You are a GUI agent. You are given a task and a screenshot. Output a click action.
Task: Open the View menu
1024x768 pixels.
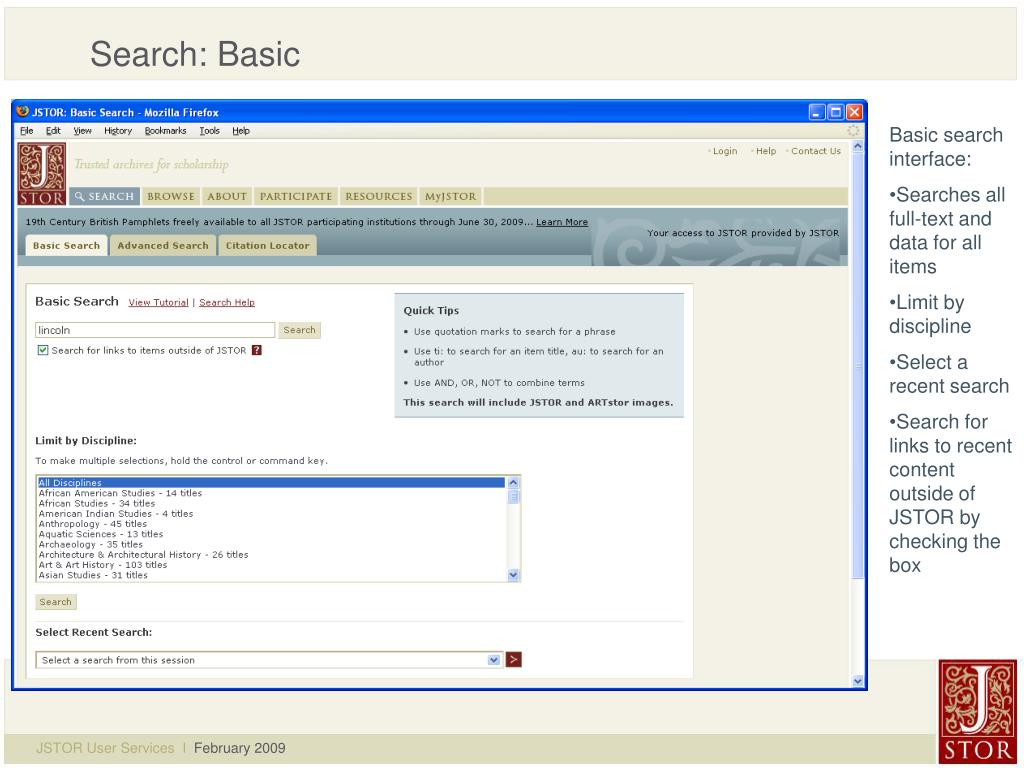pos(82,131)
